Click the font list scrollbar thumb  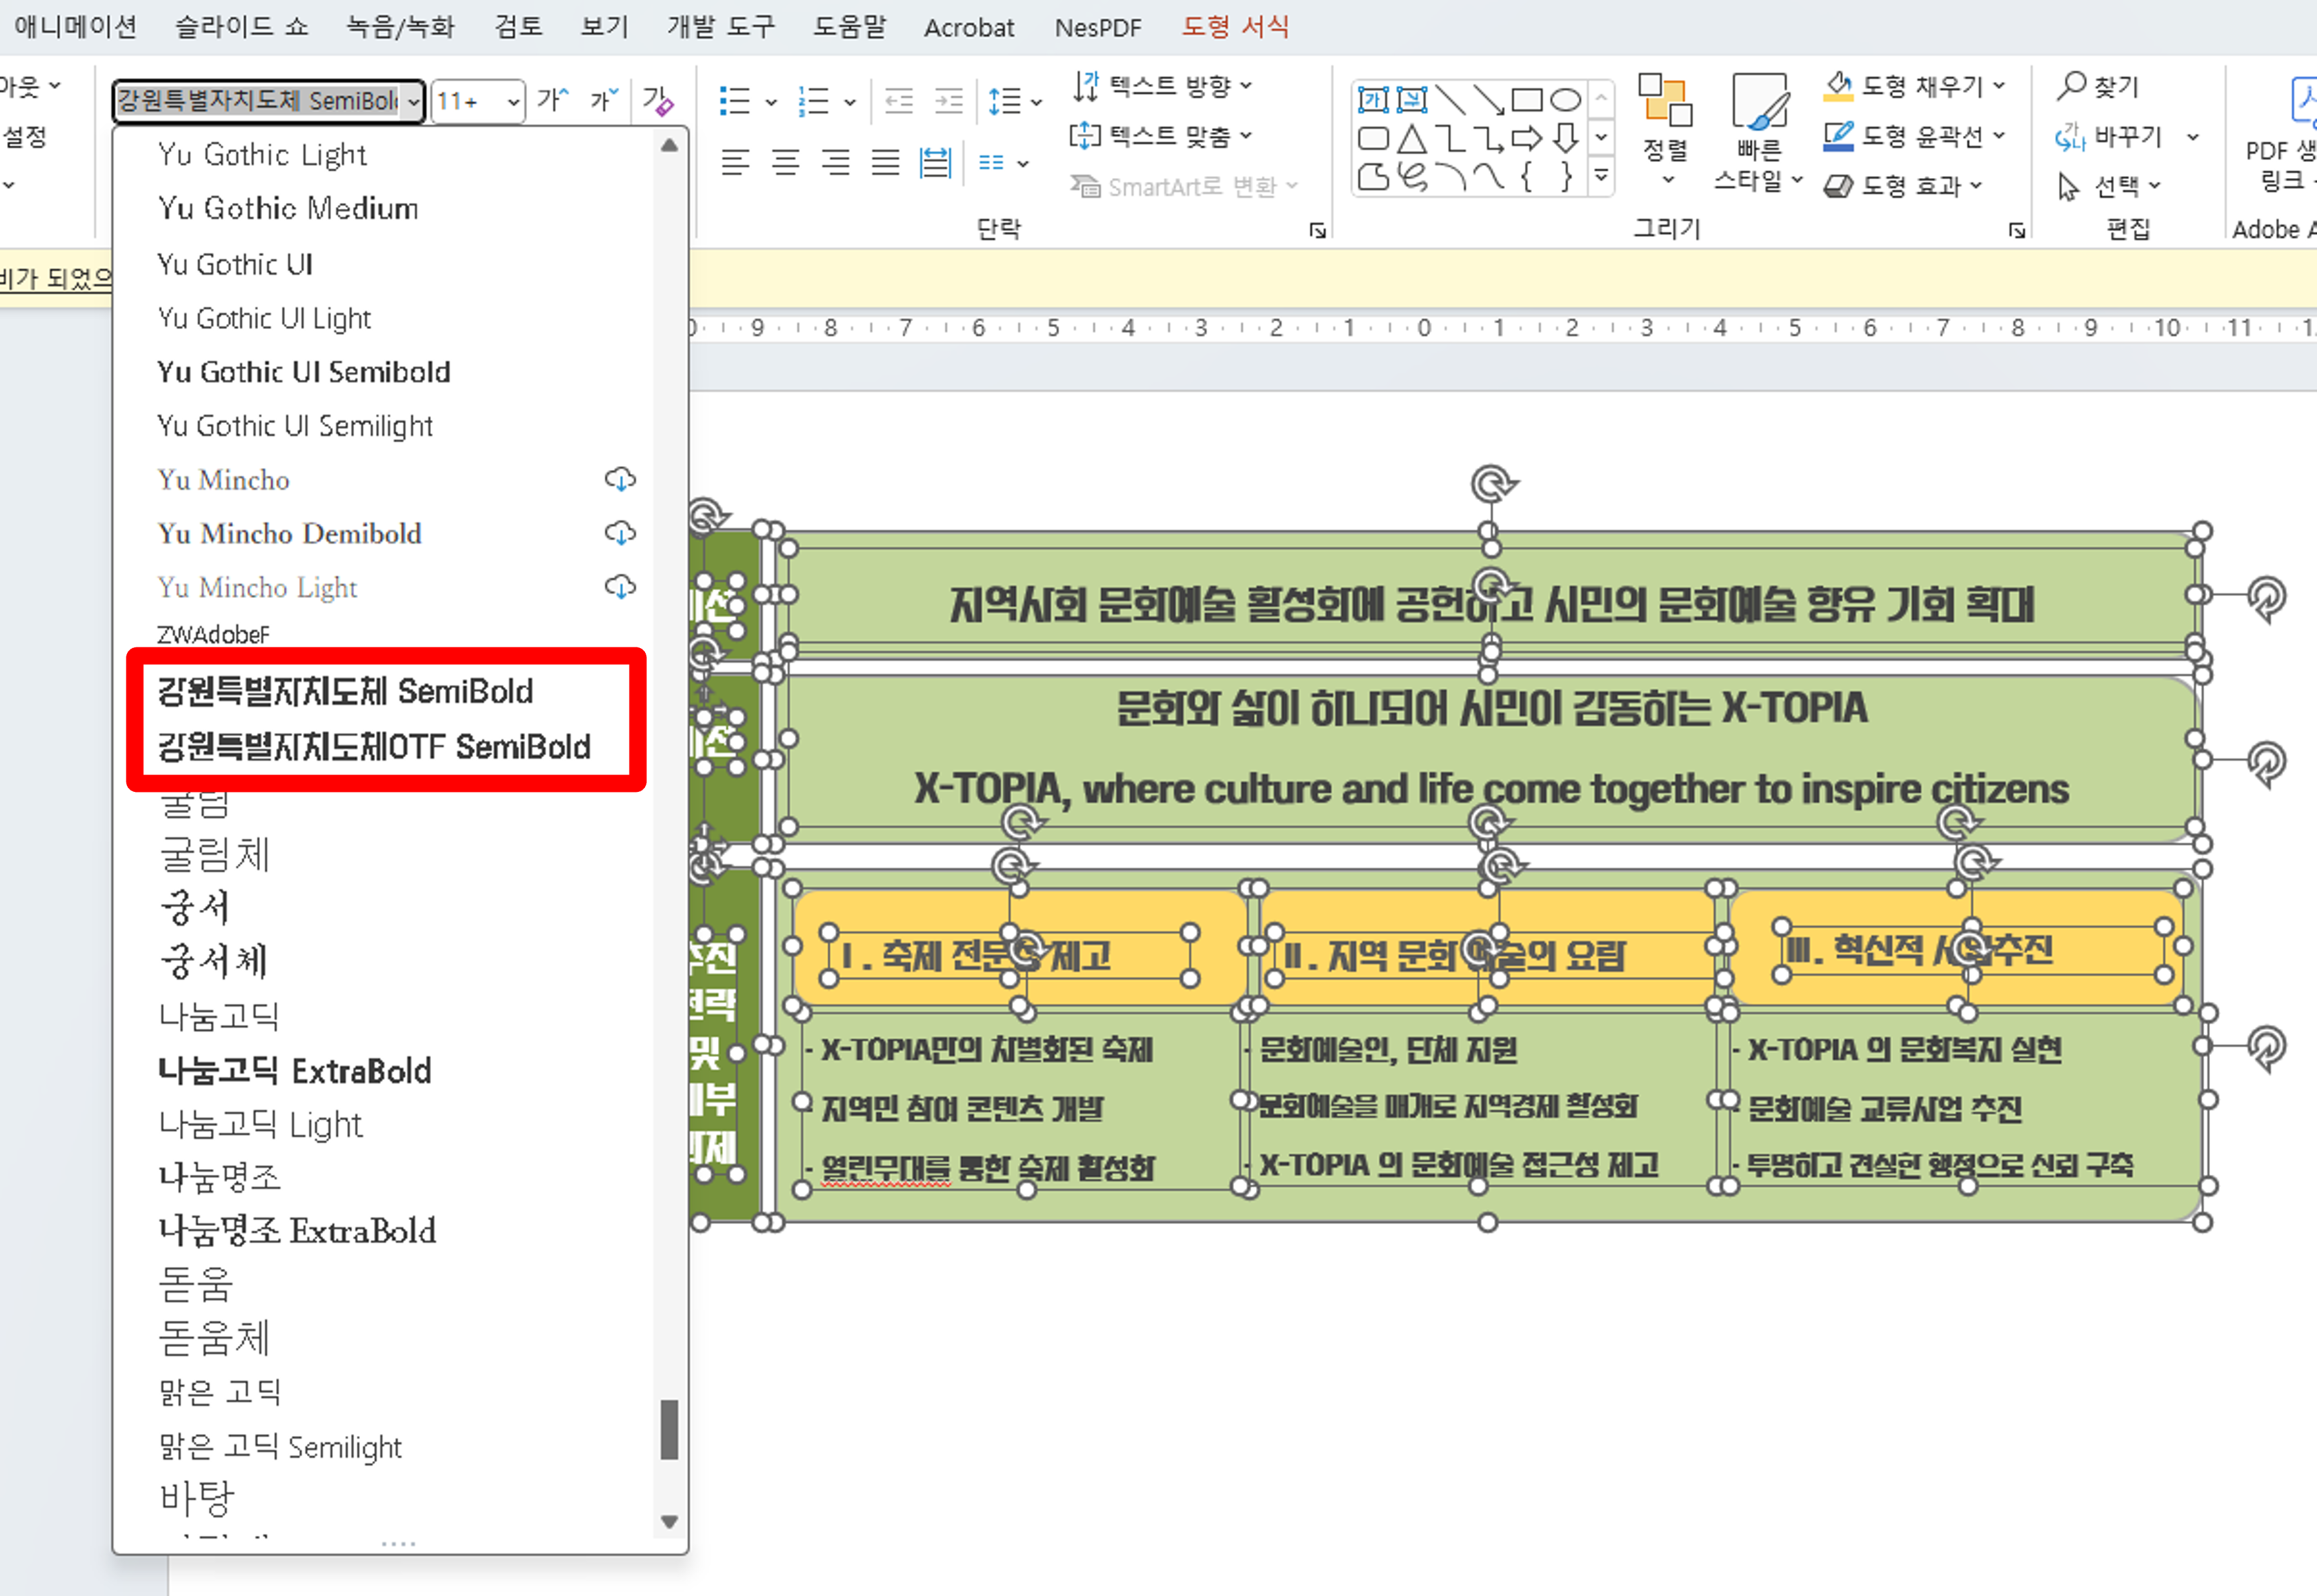669,1429
